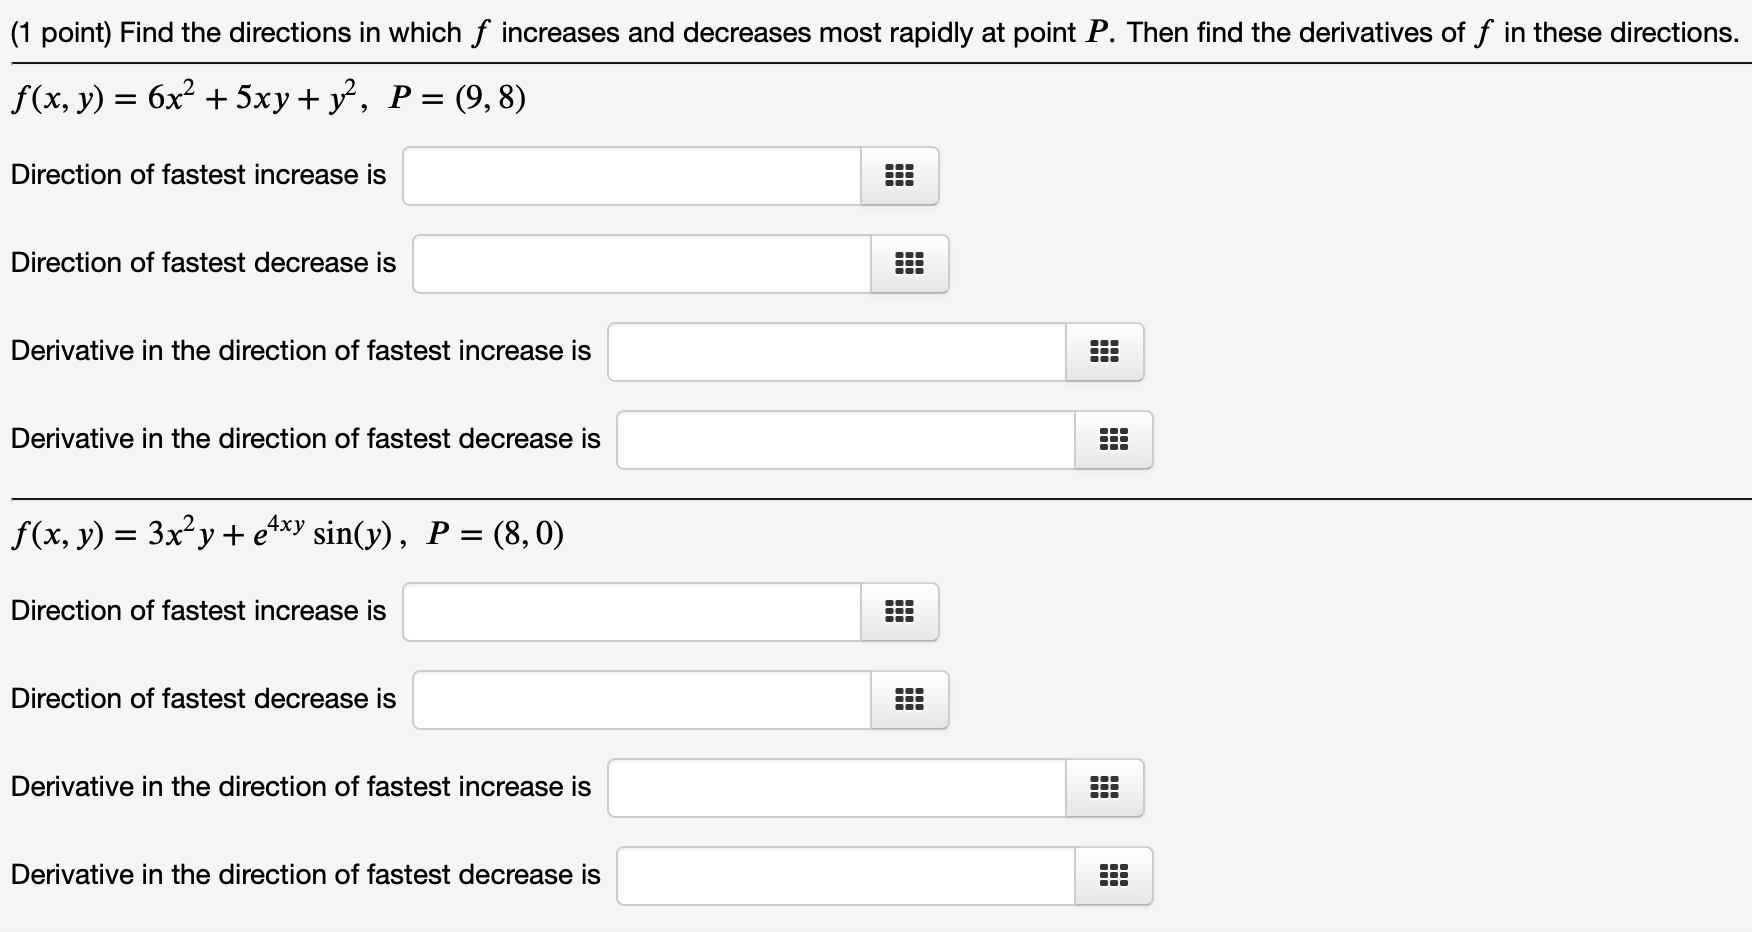This screenshot has height=932, width=1752.
Task: Open equation editor for second problem's fastest decrease direction
Action: point(908,699)
